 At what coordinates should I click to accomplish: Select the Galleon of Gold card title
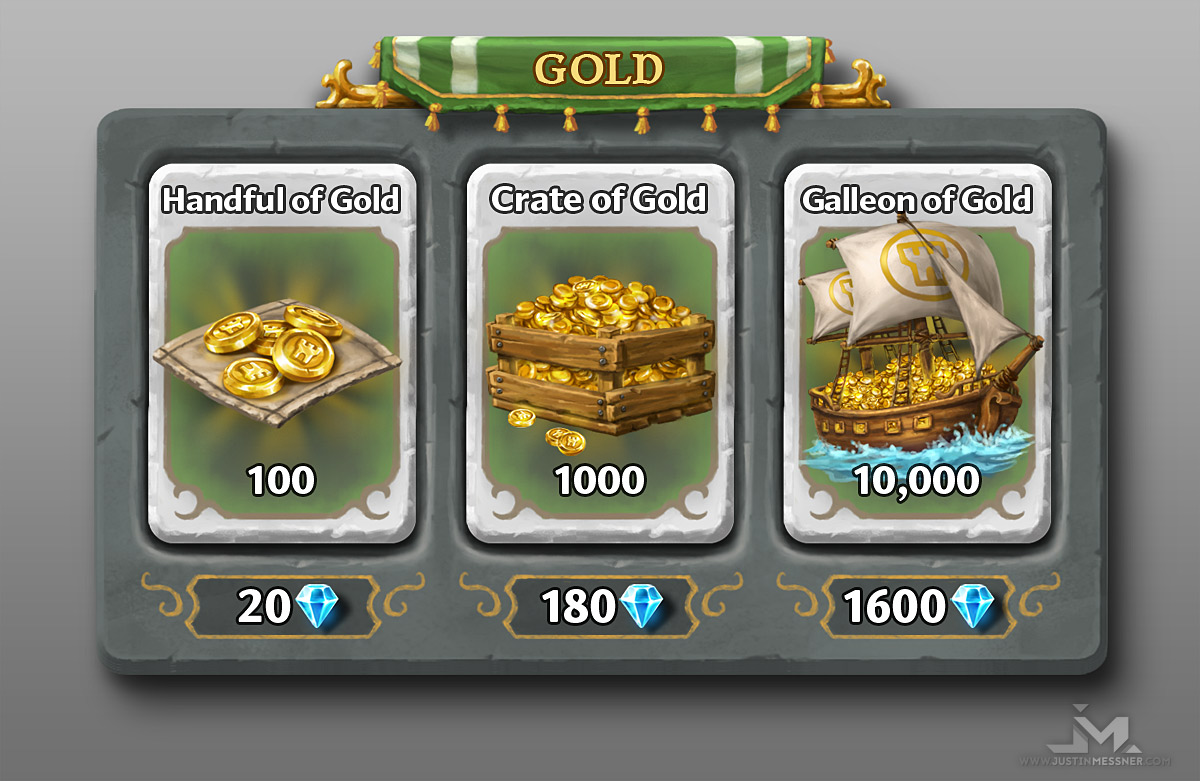coord(916,200)
